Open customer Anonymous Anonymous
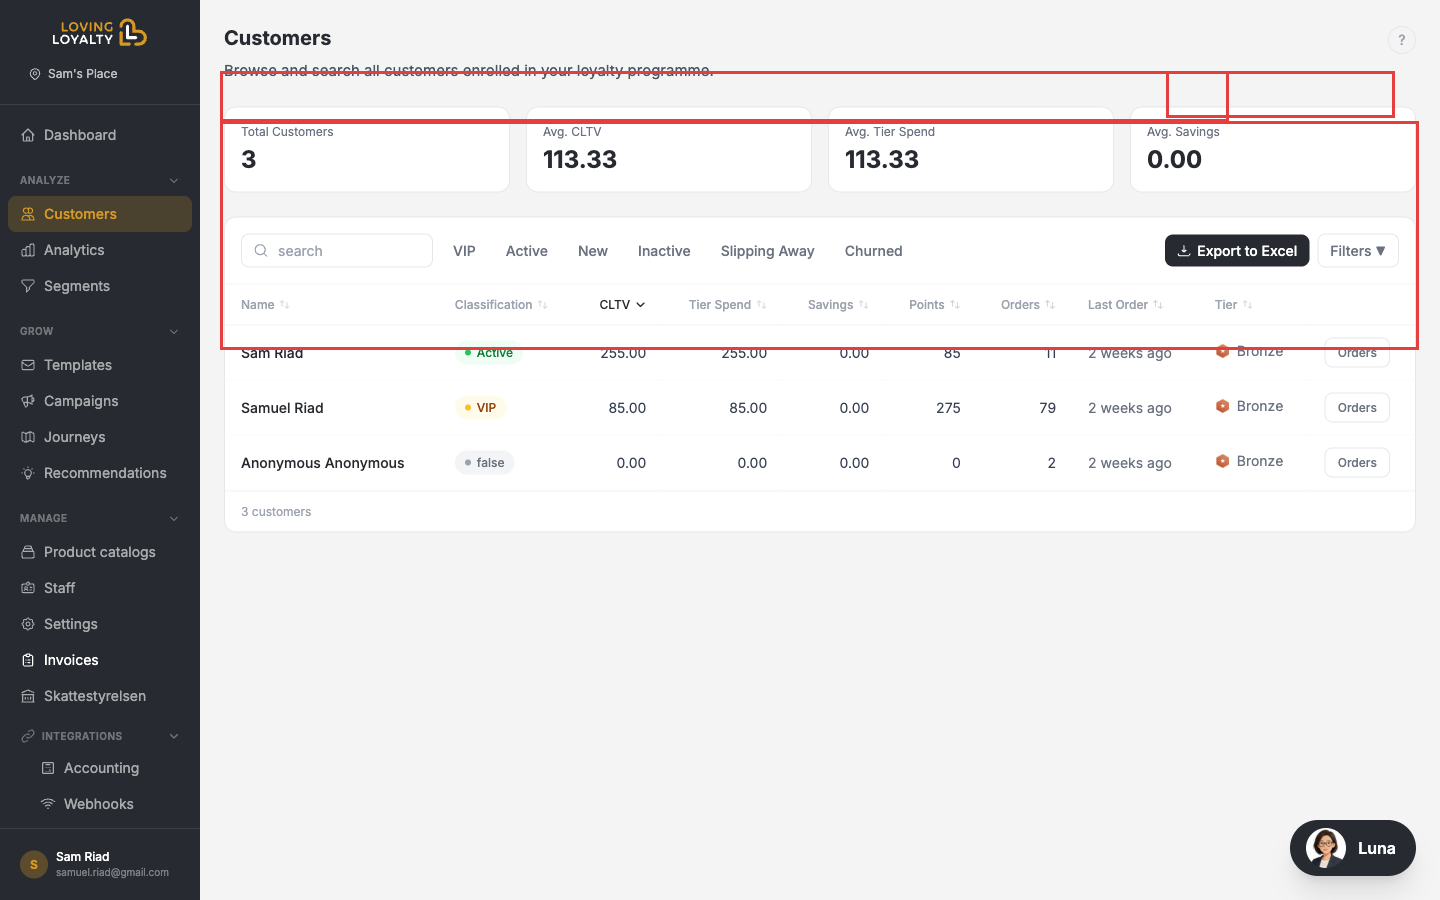Image resolution: width=1440 pixels, height=900 pixels. coord(323,463)
